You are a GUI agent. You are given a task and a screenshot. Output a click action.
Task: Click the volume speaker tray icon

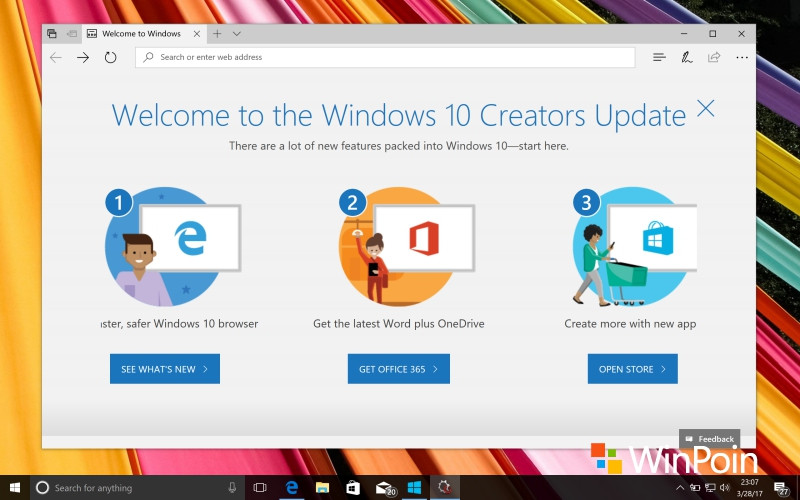tap(724, 488)
